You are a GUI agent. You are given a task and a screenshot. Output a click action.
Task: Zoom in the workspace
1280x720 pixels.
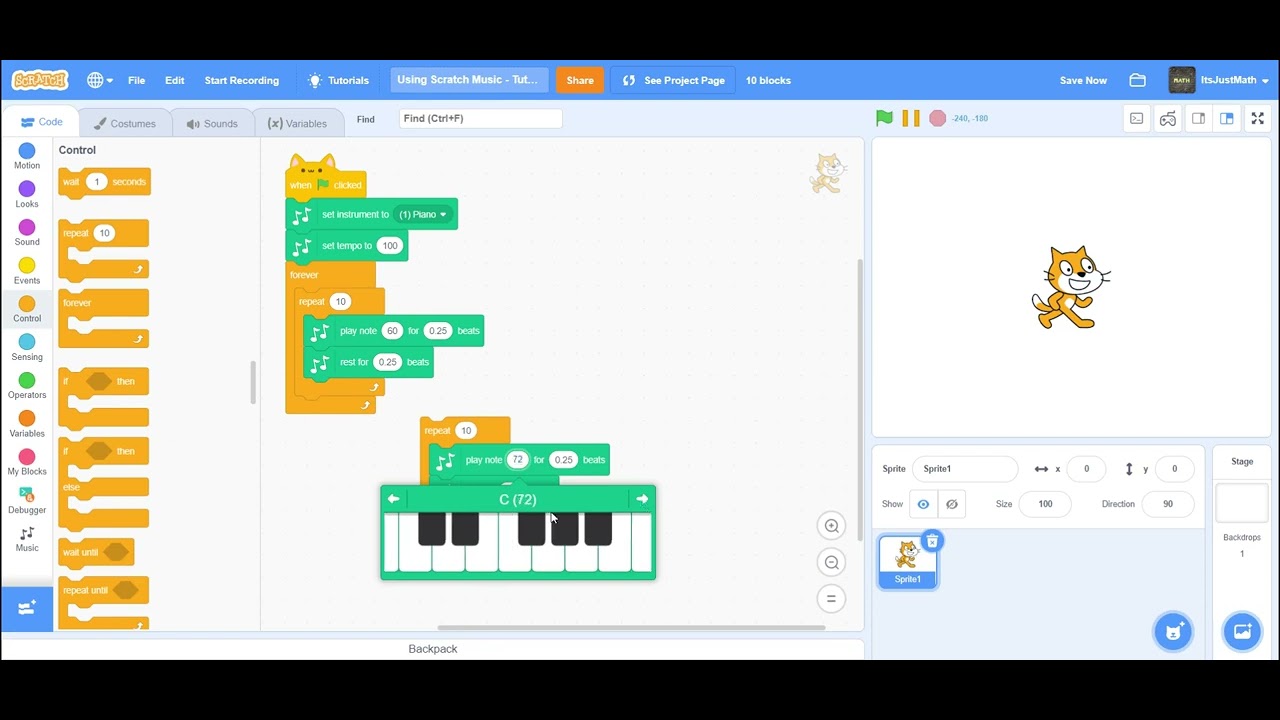[831, 526]
